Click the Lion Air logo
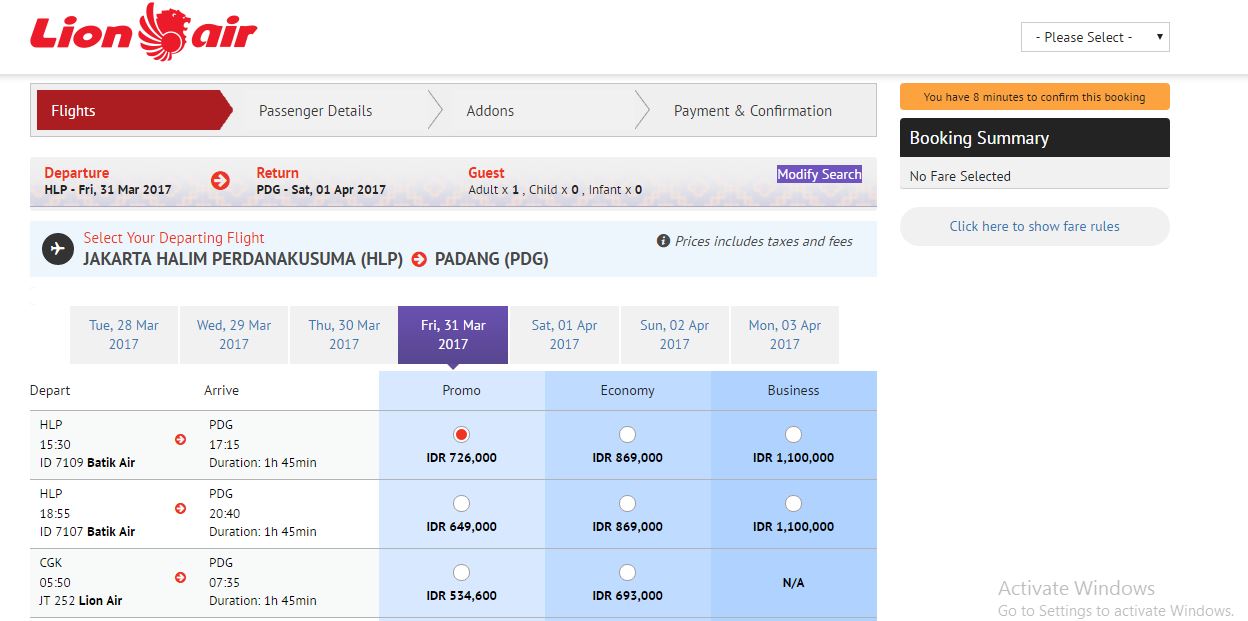The image size is (1248, 621). (x=143, y=31)
